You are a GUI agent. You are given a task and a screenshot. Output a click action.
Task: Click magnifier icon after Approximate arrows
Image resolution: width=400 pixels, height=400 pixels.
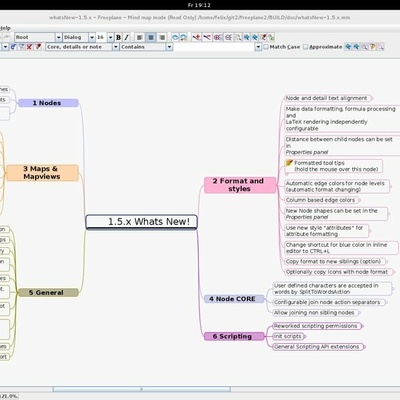[x=365, y=47]
